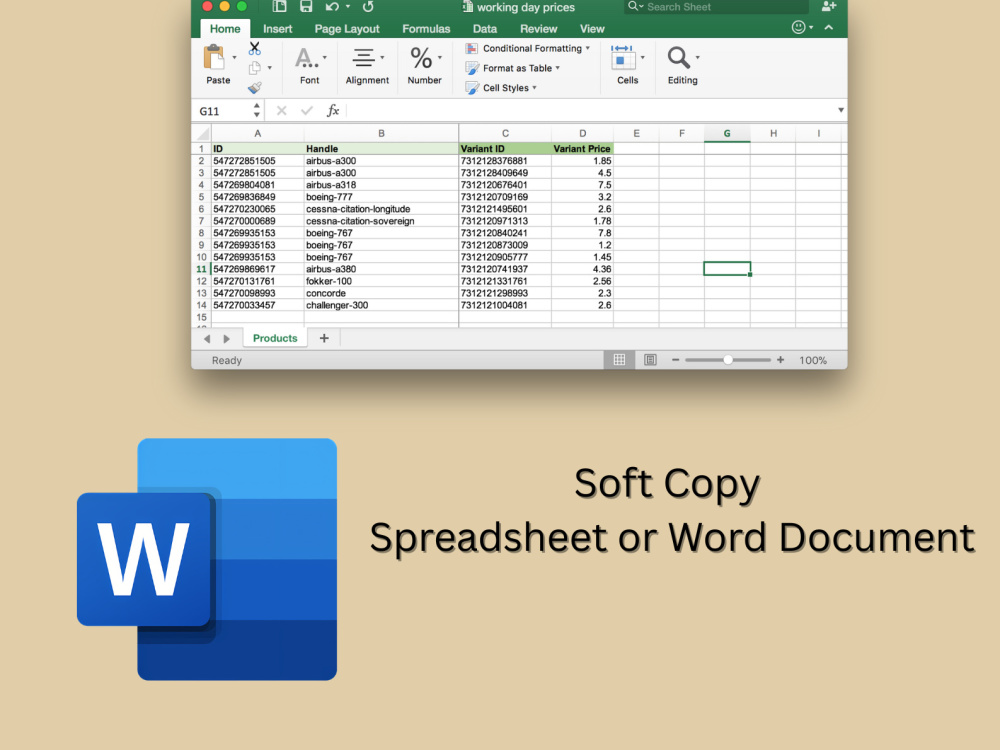1000x750 pixels.
Task: Click the Copy icon
Action: click(254, 68)
